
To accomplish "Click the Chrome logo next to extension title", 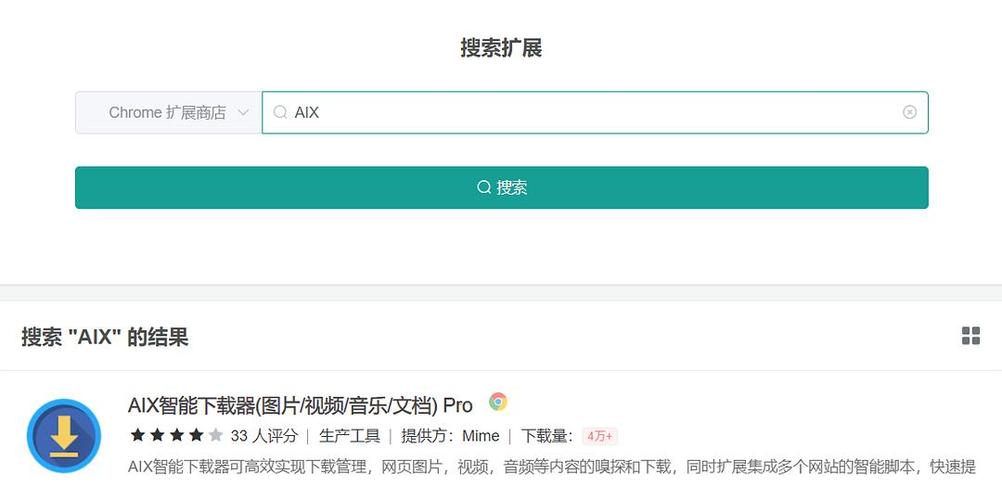I will 498,402.
